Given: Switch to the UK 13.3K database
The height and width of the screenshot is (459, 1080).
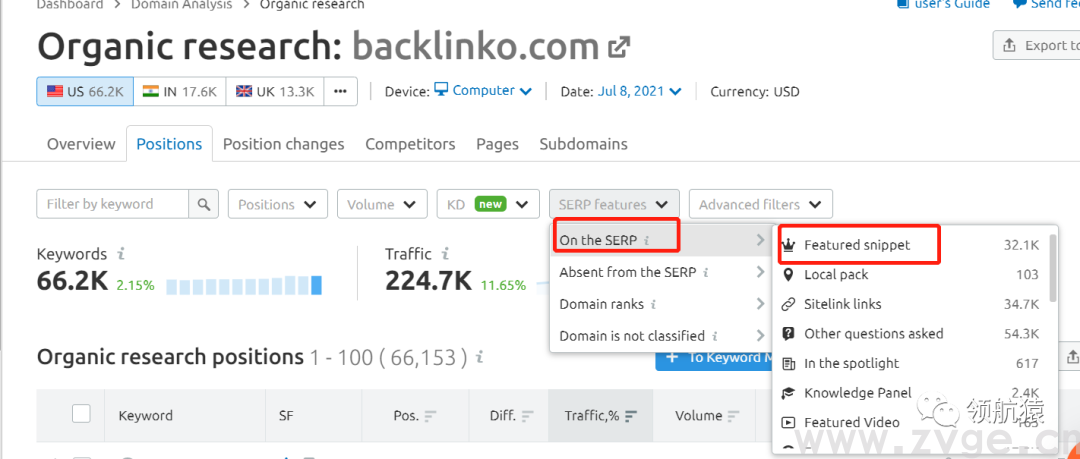Looking at the screenshot, I should click(275, 91).
